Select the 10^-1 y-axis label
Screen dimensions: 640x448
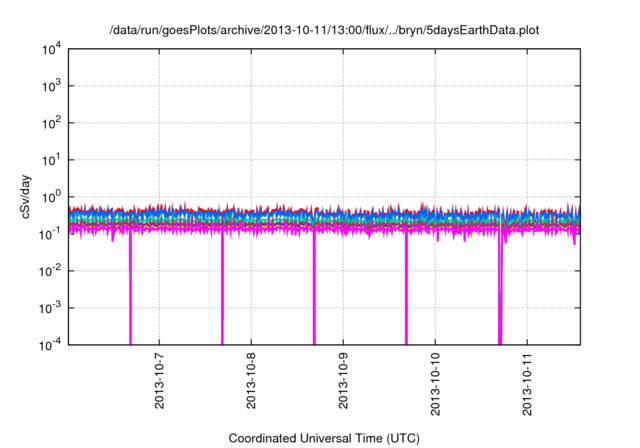click(50, 234)
